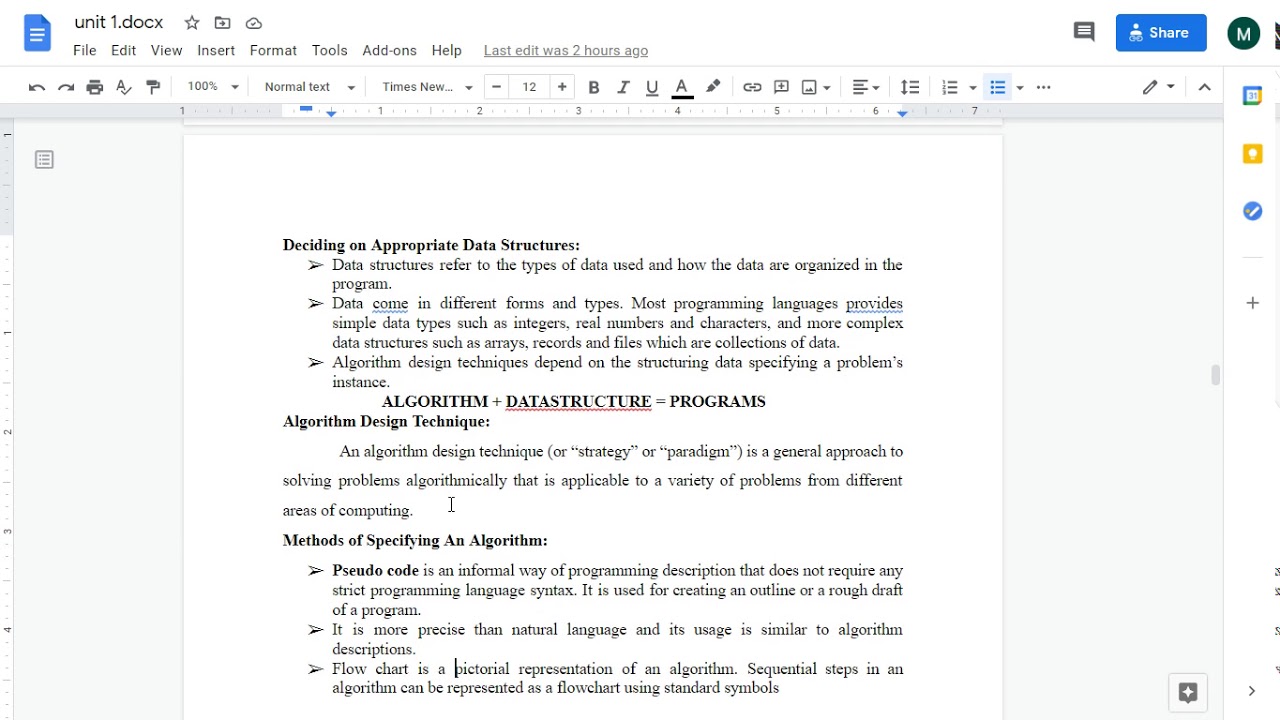Open the Help menu

coord(446,50)
